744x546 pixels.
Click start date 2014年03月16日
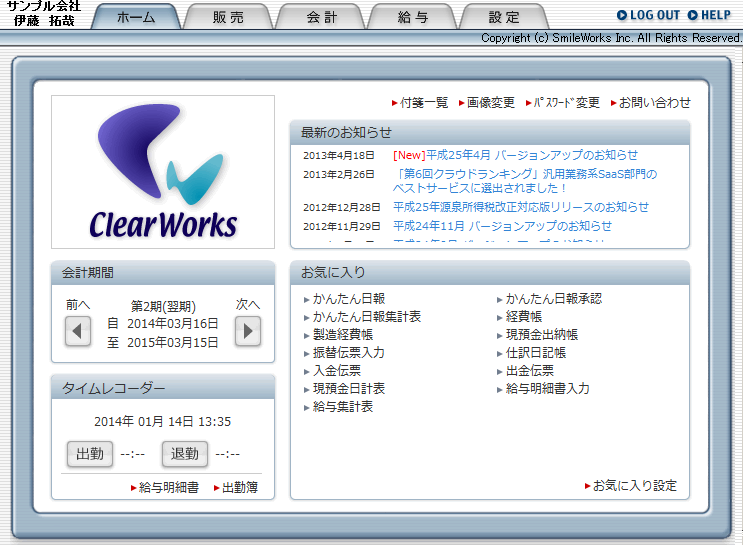pyautogui.click(x=173, y=324)
